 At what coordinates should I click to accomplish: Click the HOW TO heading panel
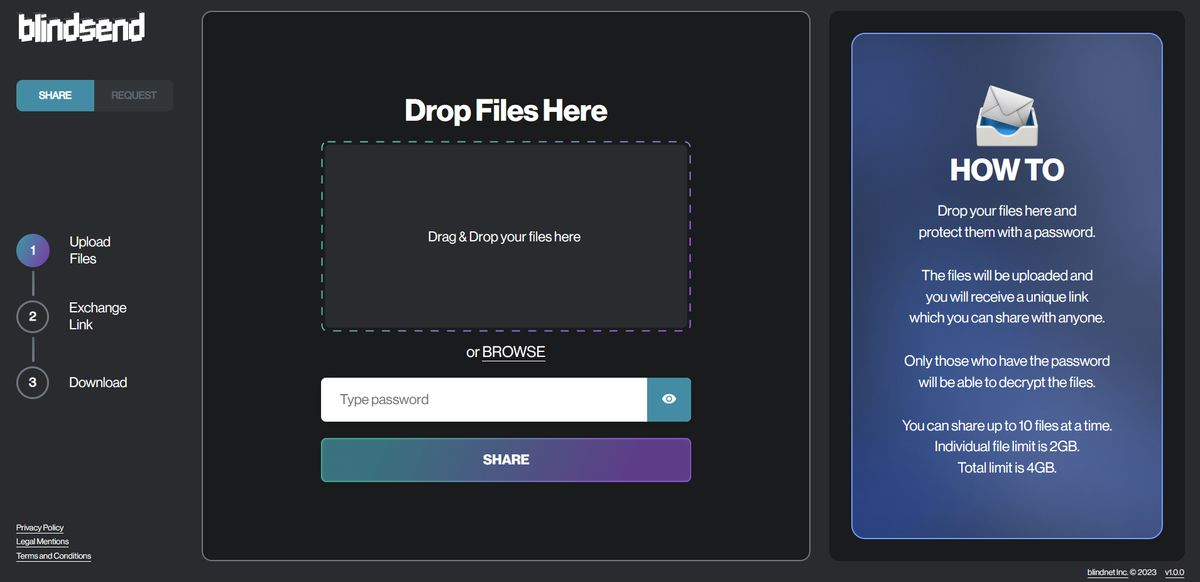[1006, 170]
